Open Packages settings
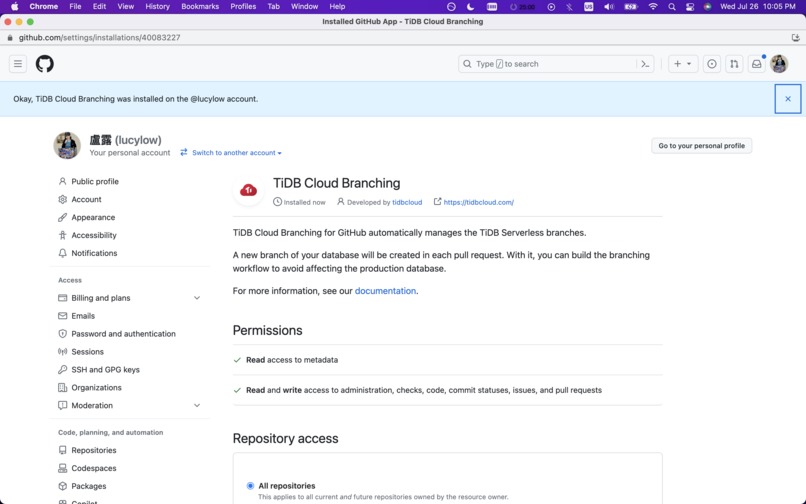Viewport: 806px width, 504px height. pos(88,487)
